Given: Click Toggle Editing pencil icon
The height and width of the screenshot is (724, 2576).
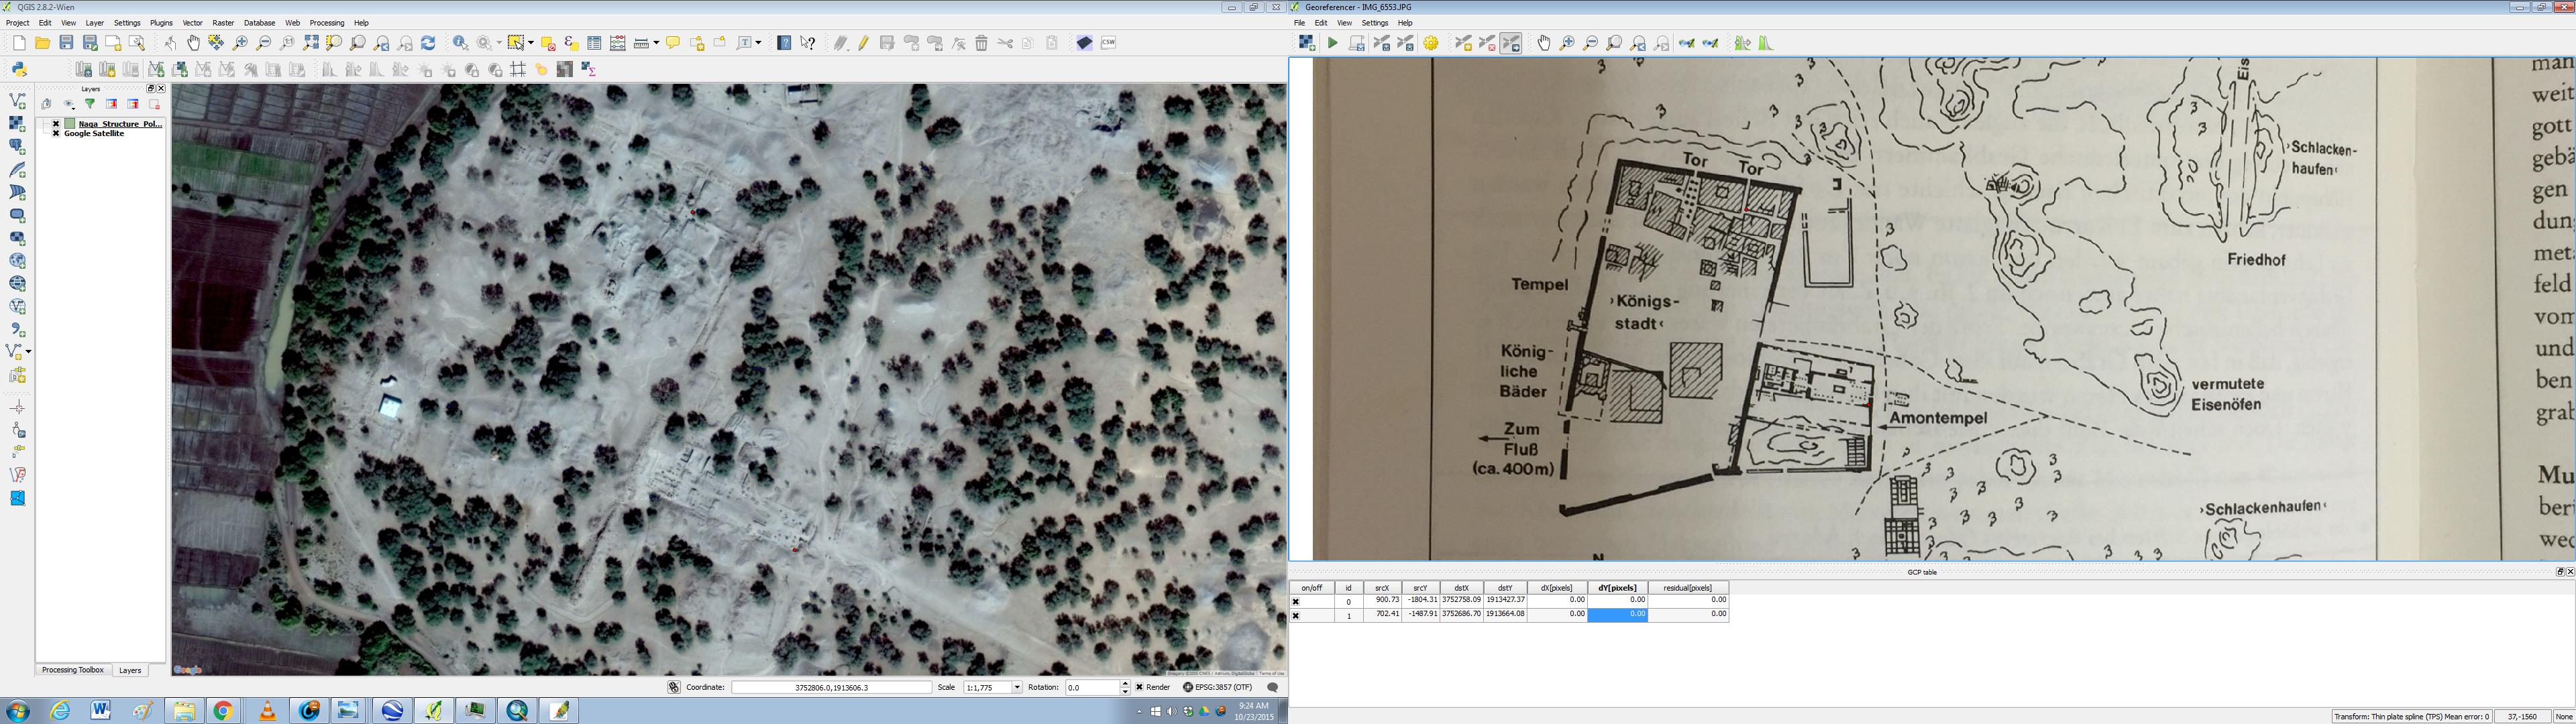Looking at the screenshot, I should tap(864, 43).
